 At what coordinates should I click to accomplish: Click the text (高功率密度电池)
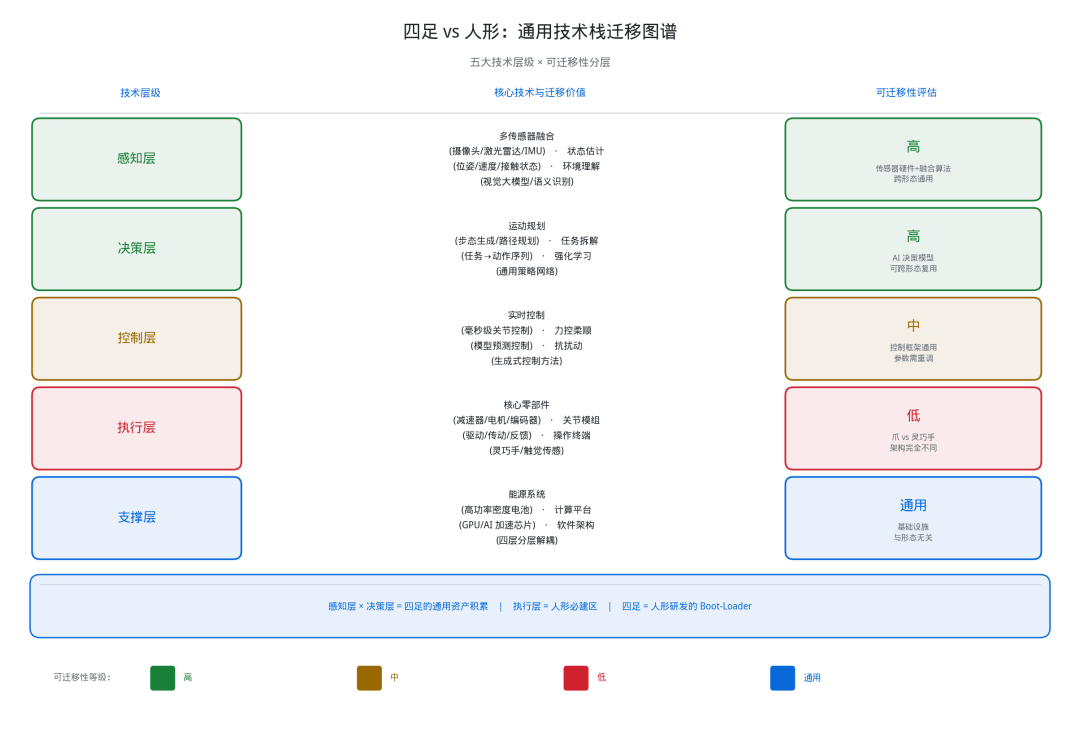pyautogui.click(x=497, y=510)
